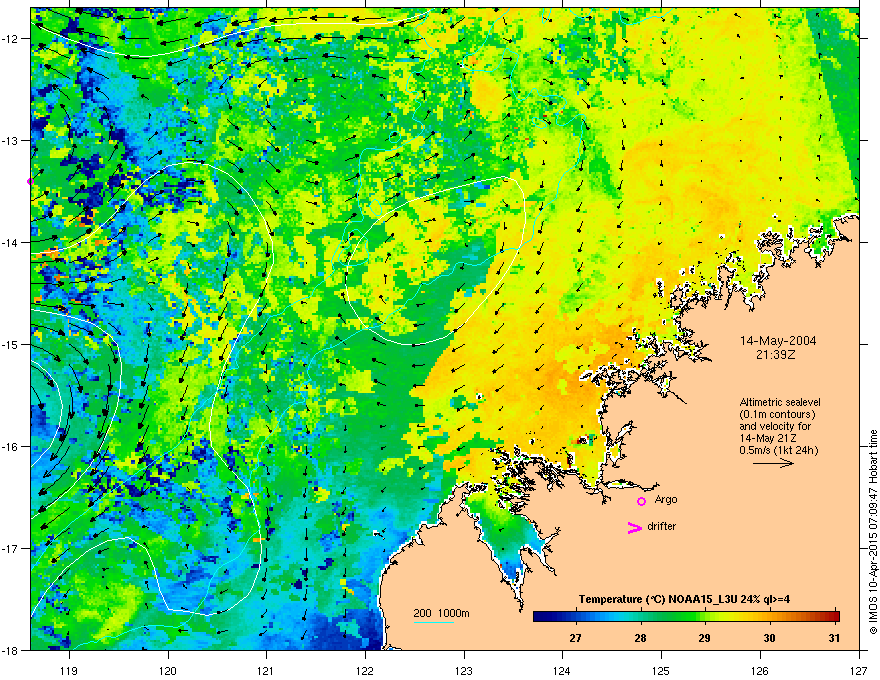
Task: Click the 30 label on temperature scale
Action: 769,638
